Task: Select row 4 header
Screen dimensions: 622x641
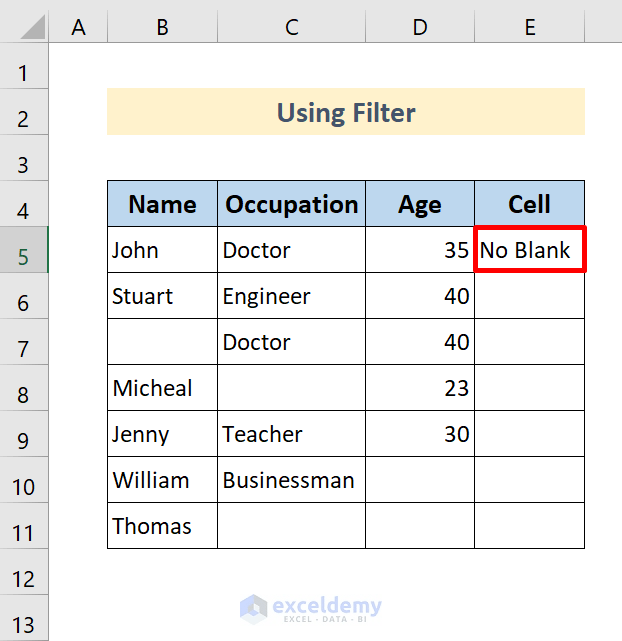Action: click(24, 204)
